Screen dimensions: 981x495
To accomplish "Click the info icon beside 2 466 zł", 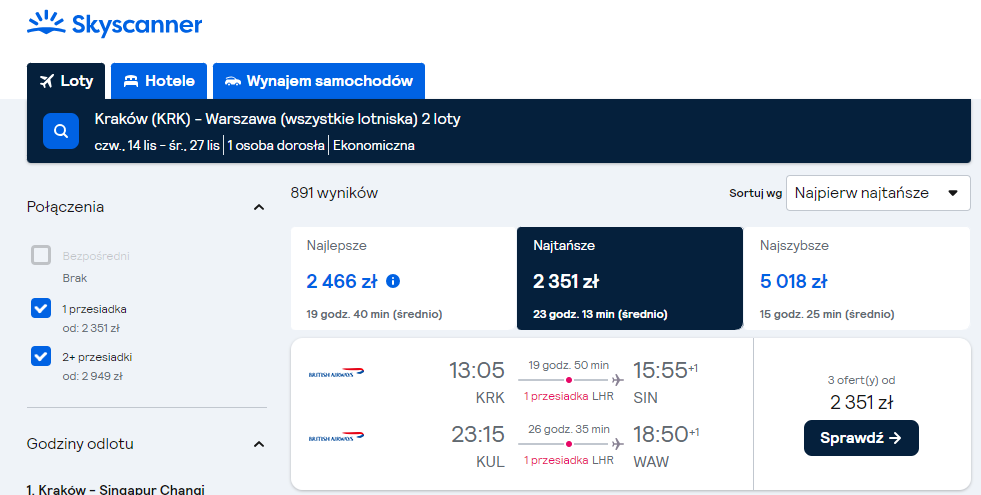I will [393, 281].
